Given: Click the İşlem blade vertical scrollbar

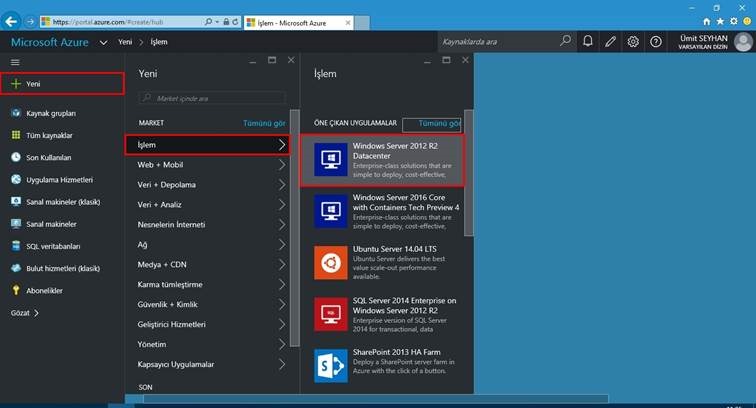Looking at the screenshot, I should [x=469, y=173].
